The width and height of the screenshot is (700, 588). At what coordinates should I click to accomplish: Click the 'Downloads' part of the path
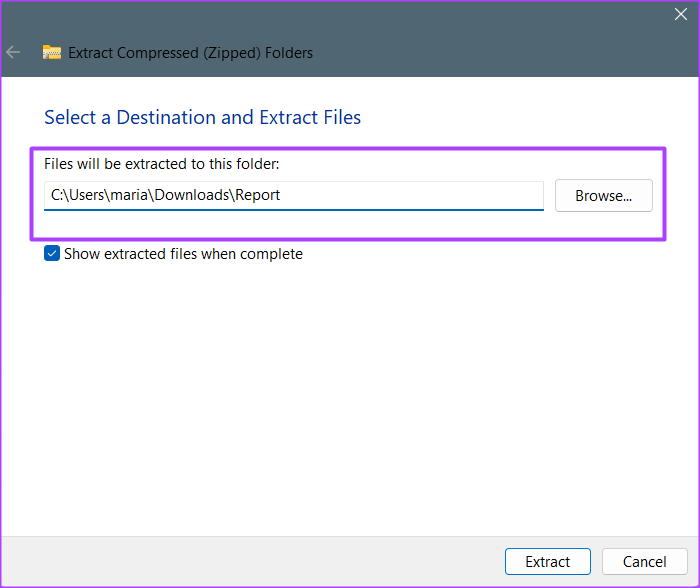point(192,195)
